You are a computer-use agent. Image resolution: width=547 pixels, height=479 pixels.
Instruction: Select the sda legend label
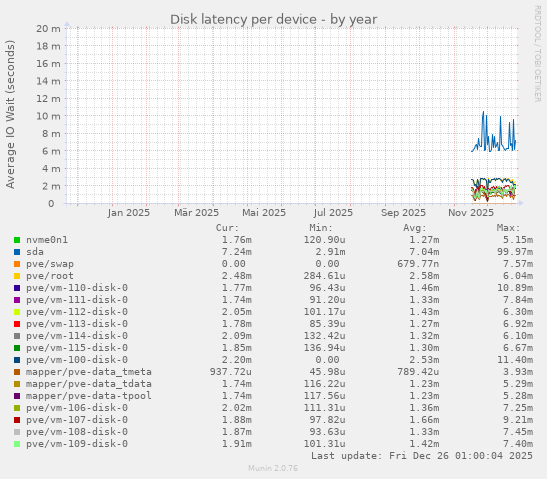click(x=35, y=252)
